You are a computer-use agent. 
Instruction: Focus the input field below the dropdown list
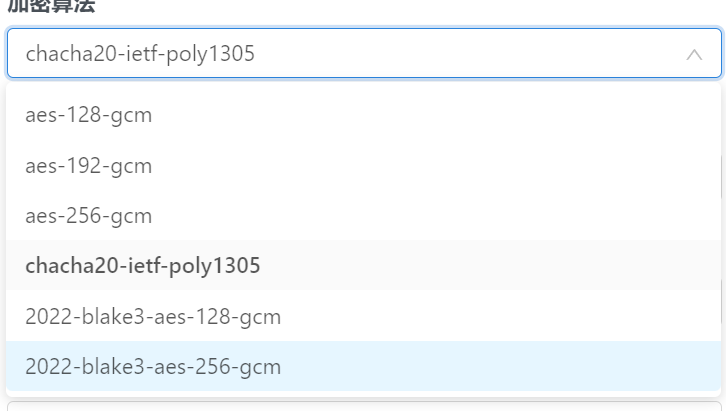pos(364,406)
